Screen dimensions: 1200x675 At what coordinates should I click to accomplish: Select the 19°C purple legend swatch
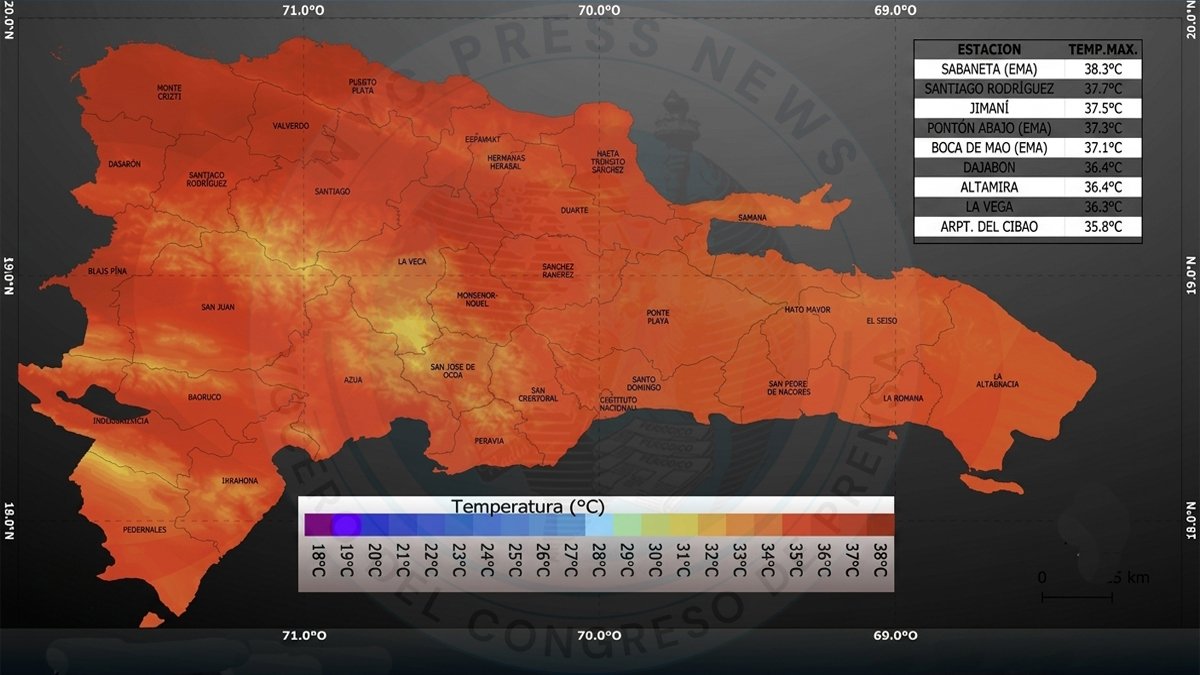click(x=346, y=525)
